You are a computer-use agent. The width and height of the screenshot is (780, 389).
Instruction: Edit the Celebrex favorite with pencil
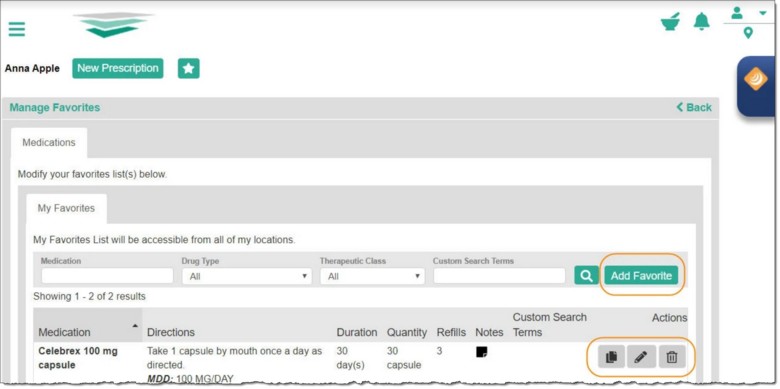pos(641,357)
